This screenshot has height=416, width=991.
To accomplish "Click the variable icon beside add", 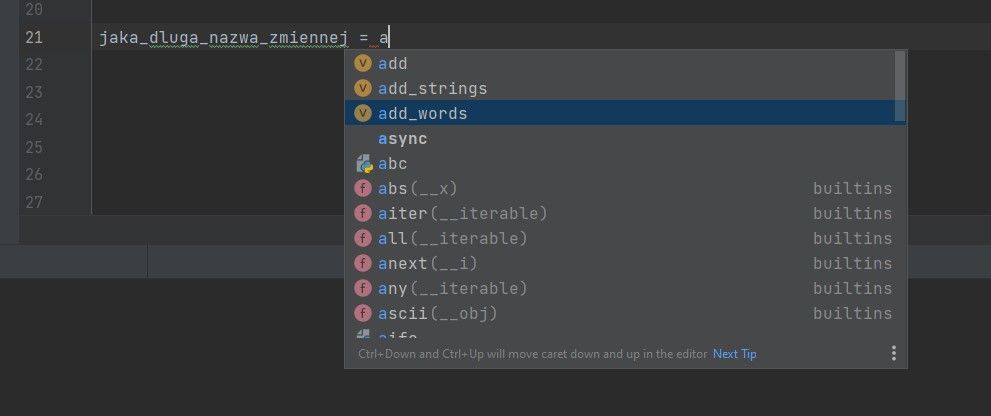I will point(362,63).
